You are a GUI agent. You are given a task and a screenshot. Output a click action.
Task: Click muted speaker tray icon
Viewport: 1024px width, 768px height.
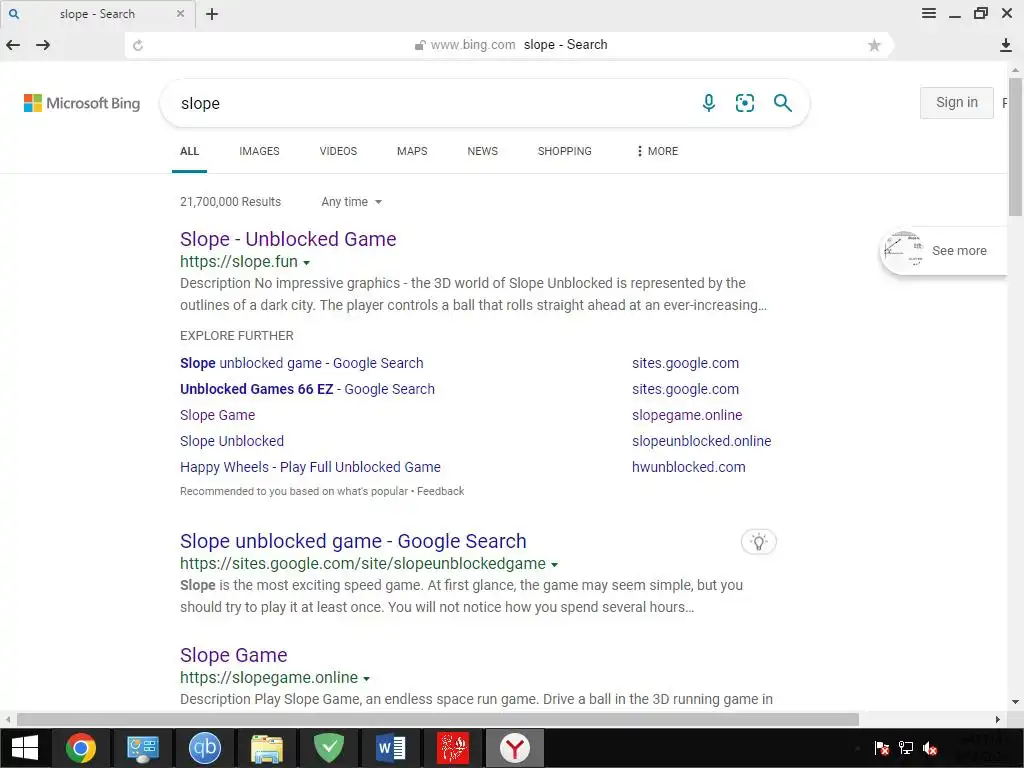[930, 748]
